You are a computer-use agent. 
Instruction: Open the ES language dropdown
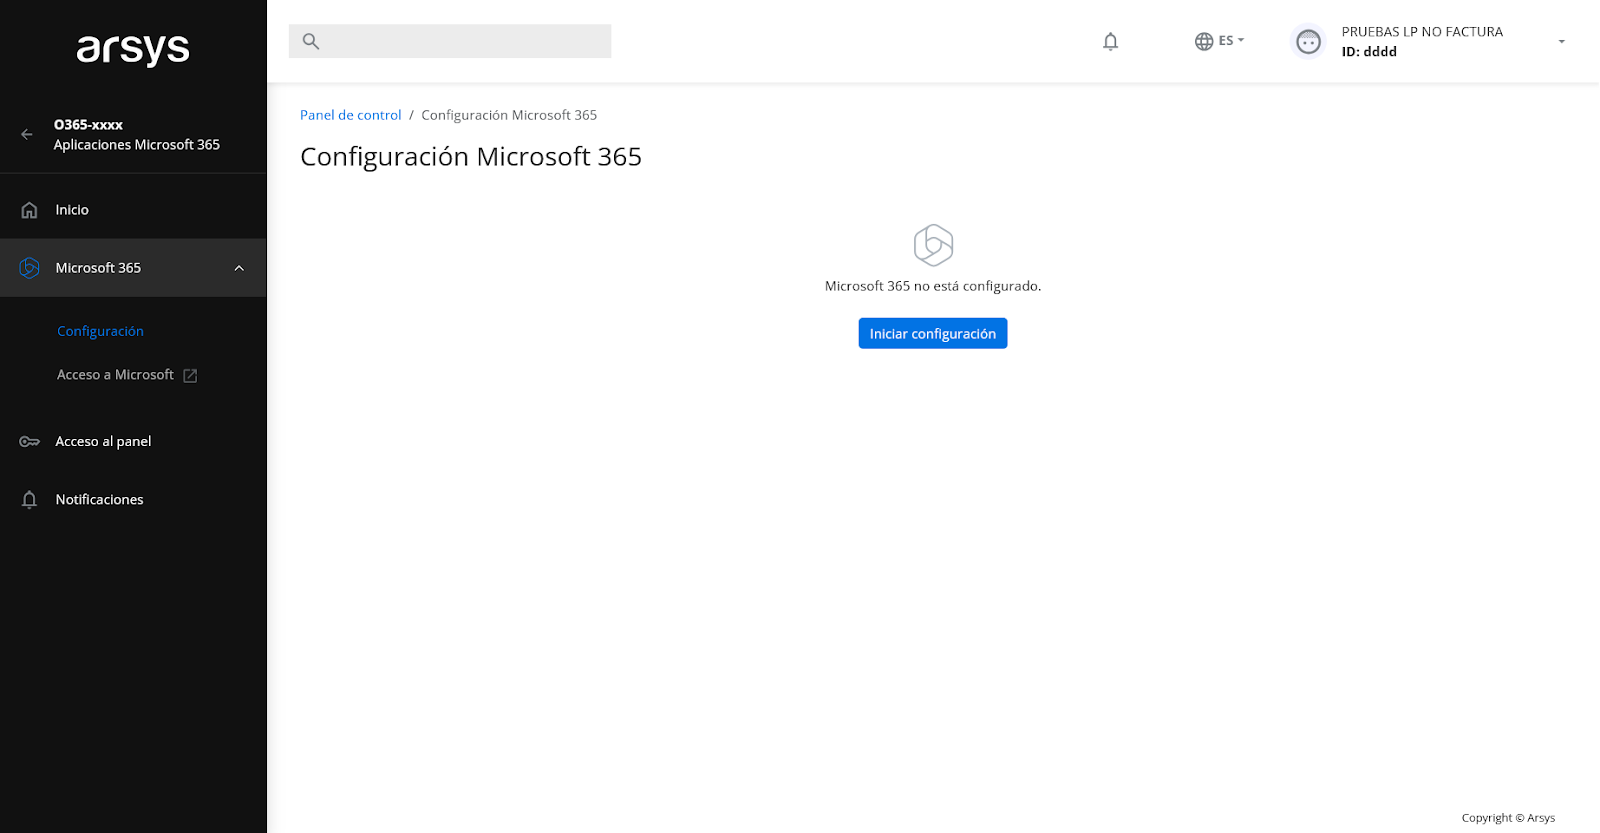point(1231,41)
